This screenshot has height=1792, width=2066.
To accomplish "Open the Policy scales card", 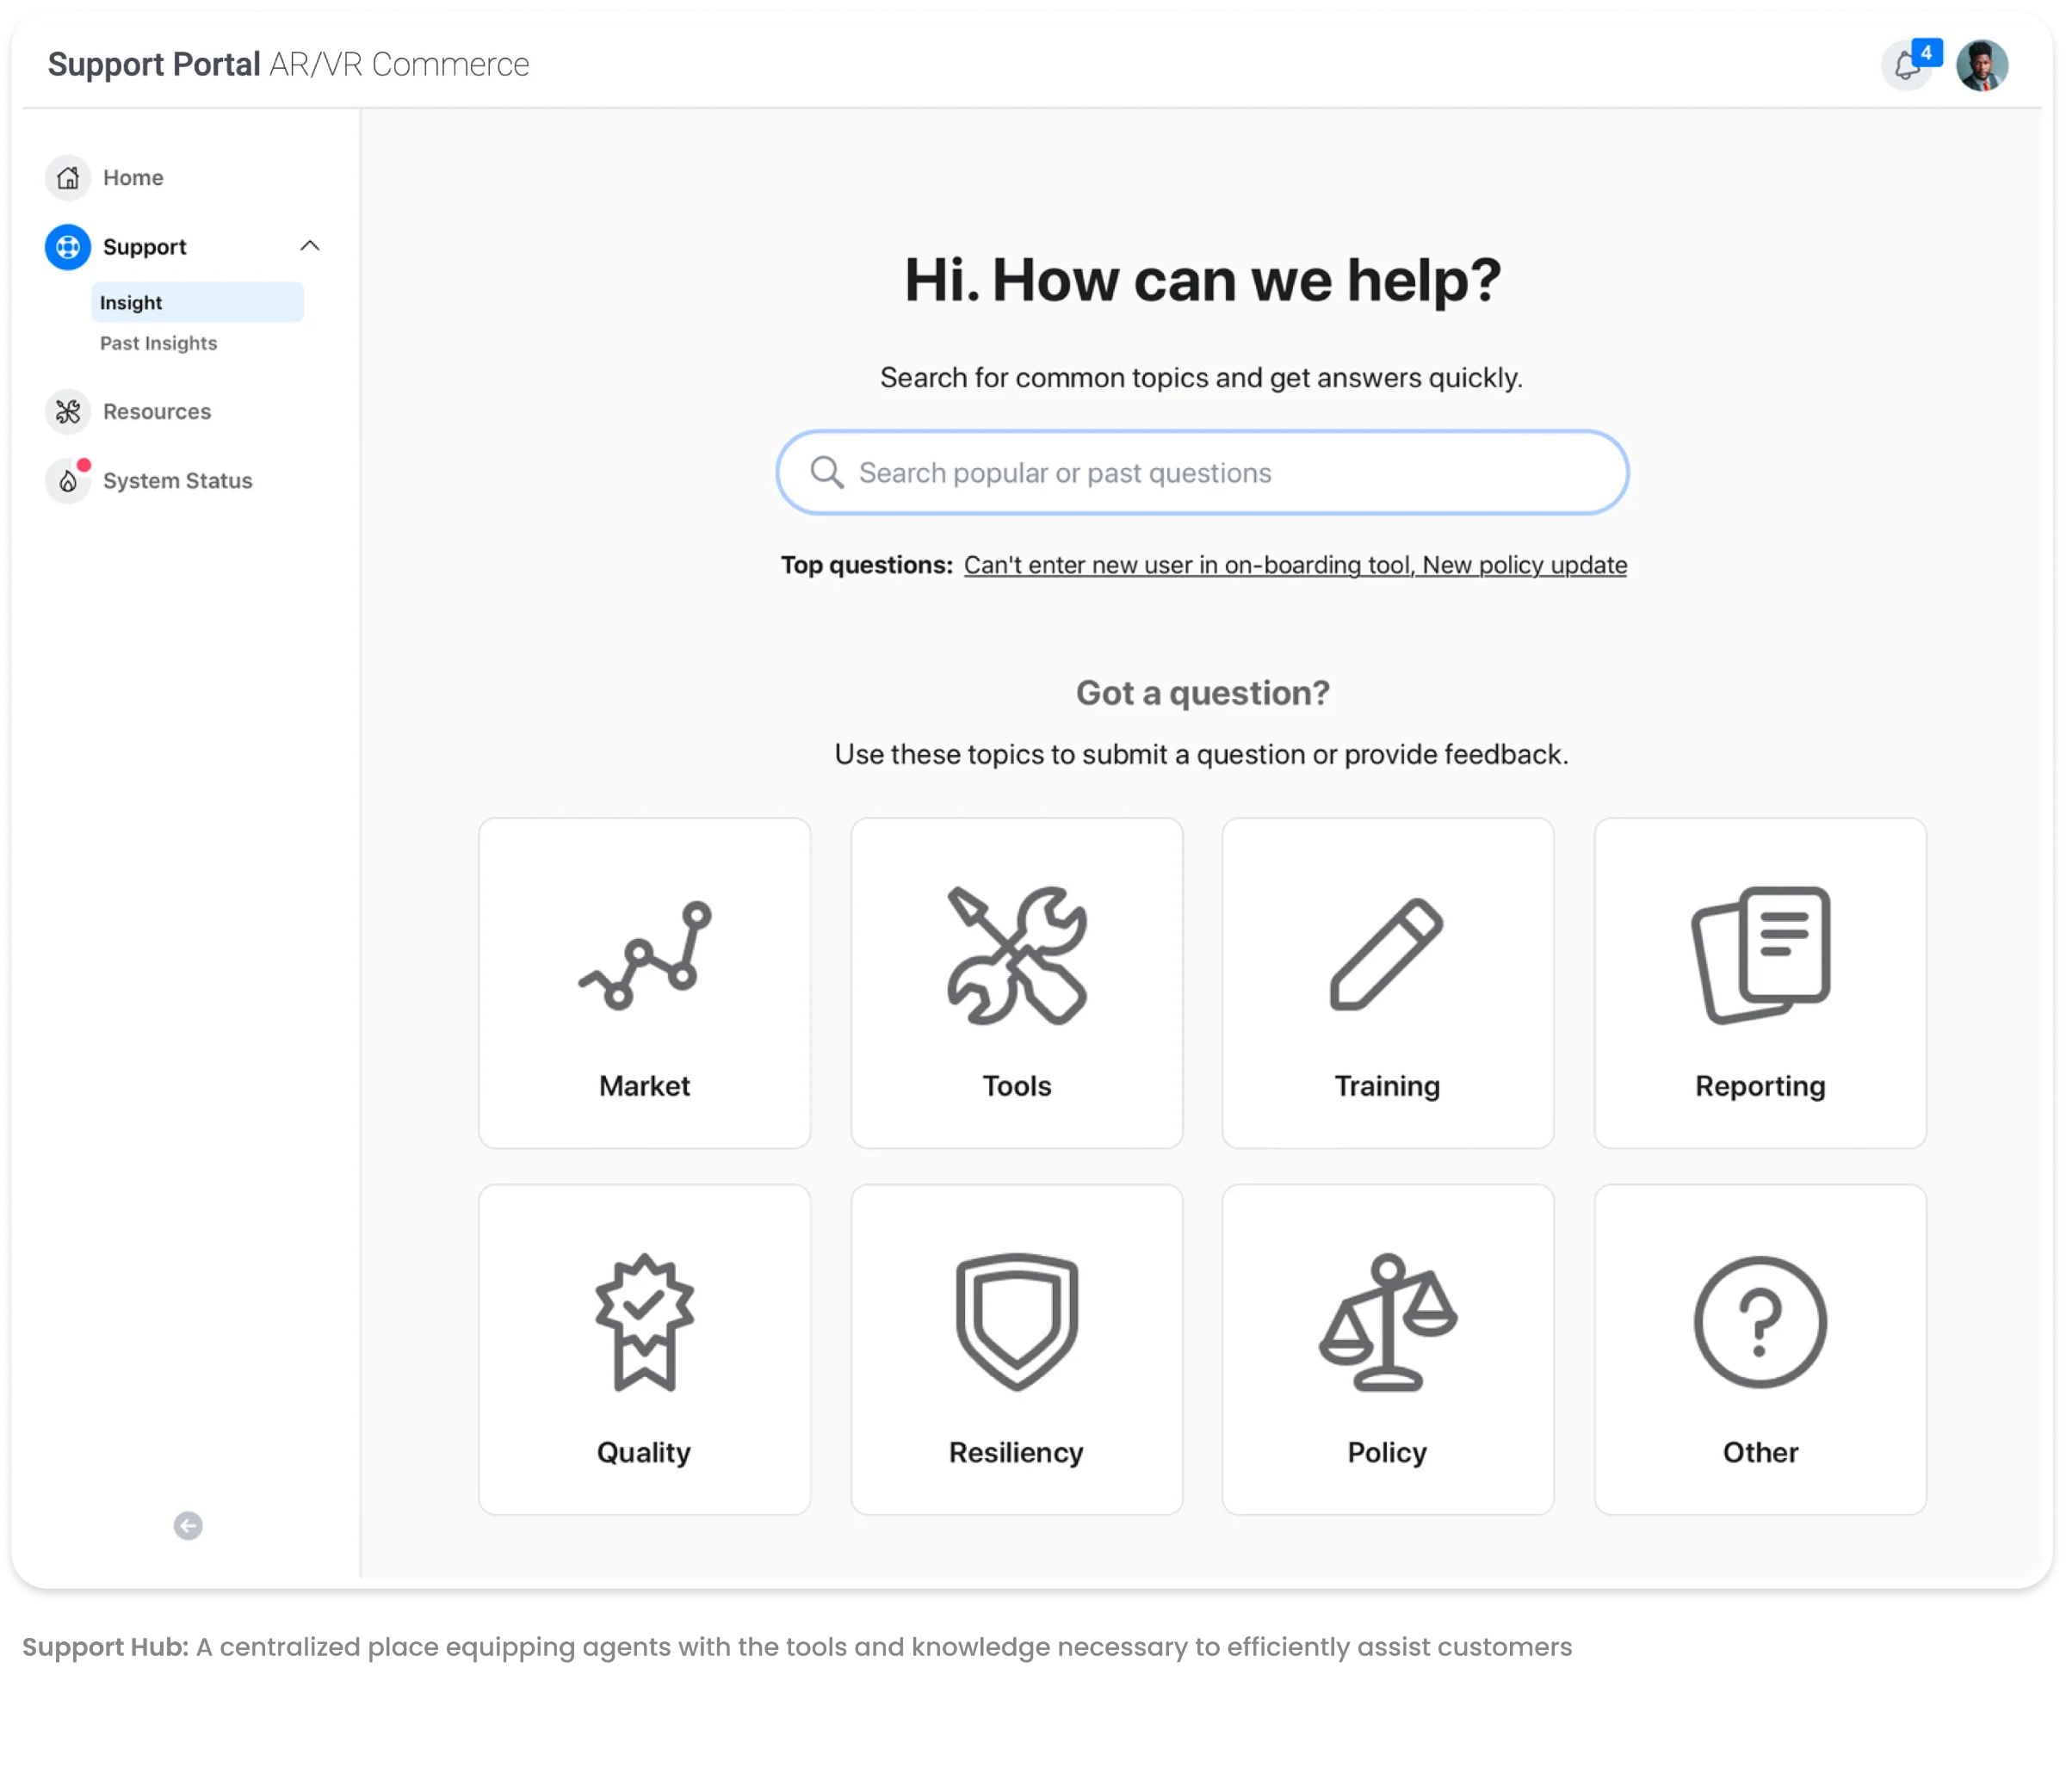I will [x=1387, y=1349].
